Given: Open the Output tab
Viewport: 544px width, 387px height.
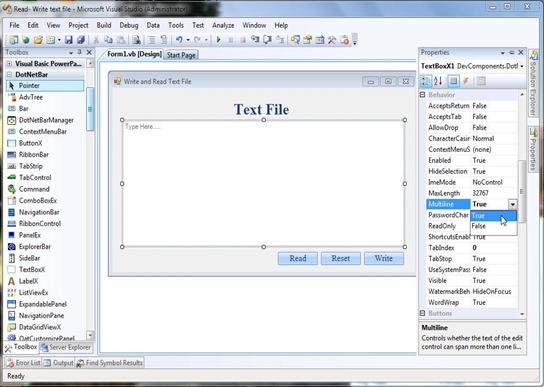Looking at the screenshot, I should pyautogui.click(x=59, y=363).
